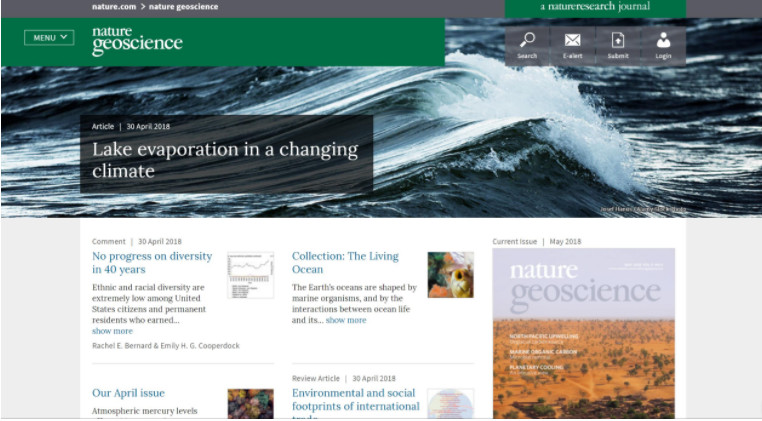Open Environmental and social footprints article

(x=356, y=403)
